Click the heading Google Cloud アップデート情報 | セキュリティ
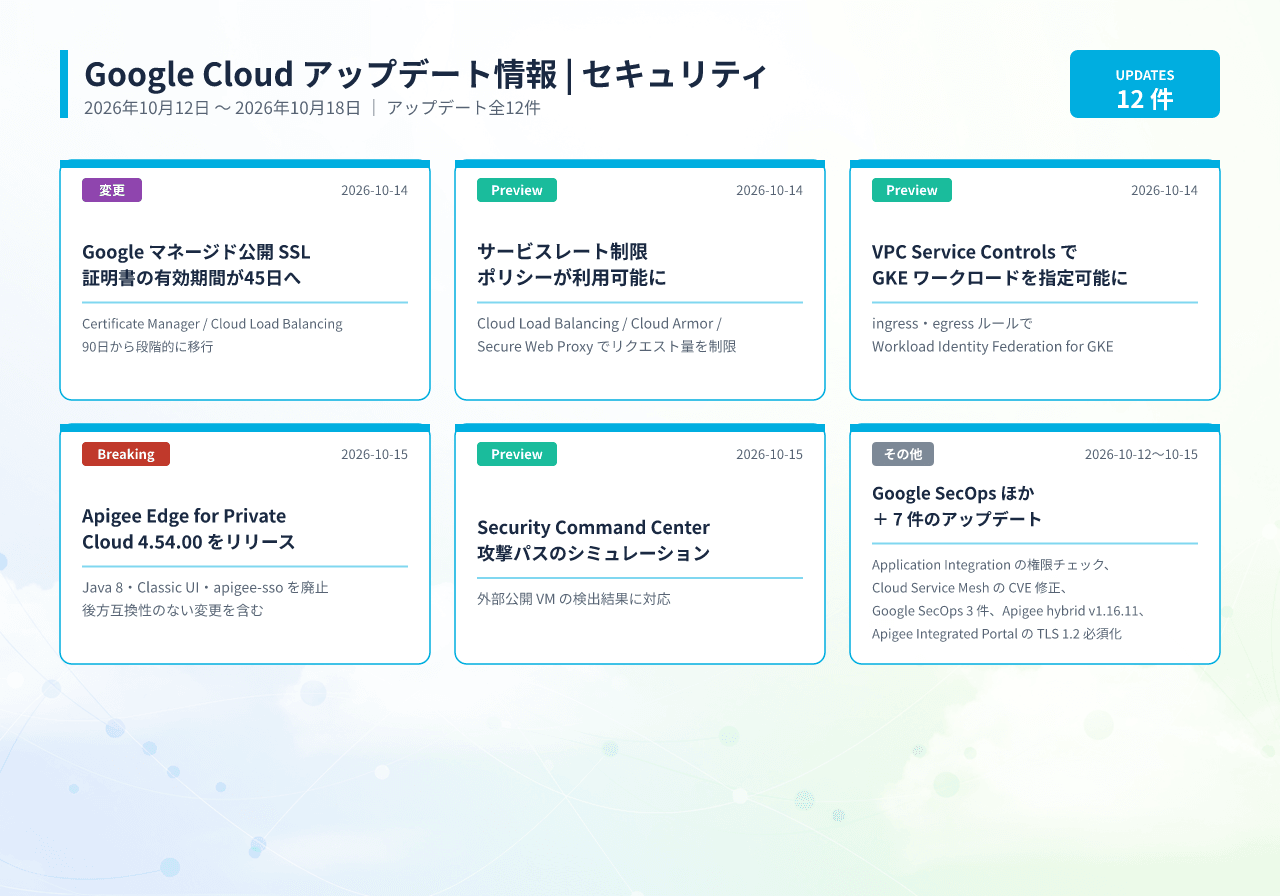 click(426, 74)
